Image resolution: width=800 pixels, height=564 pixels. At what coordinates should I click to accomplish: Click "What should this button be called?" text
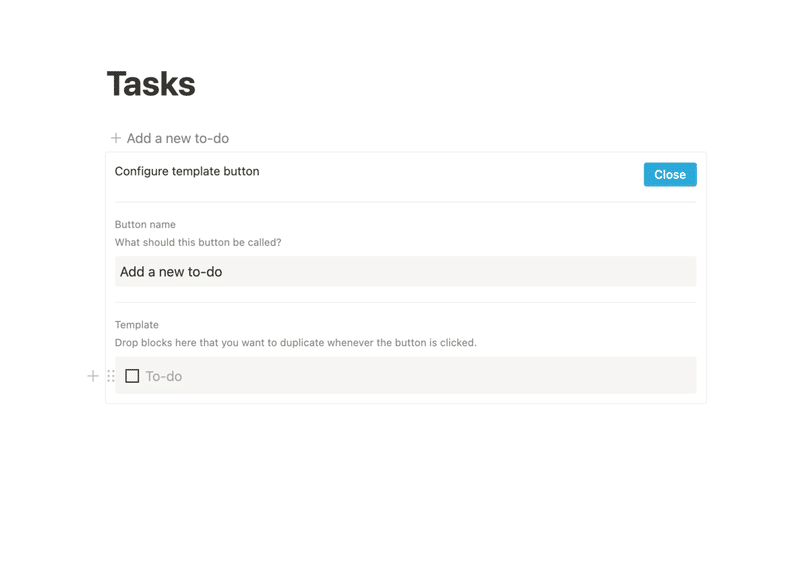[x=198, y=243]
